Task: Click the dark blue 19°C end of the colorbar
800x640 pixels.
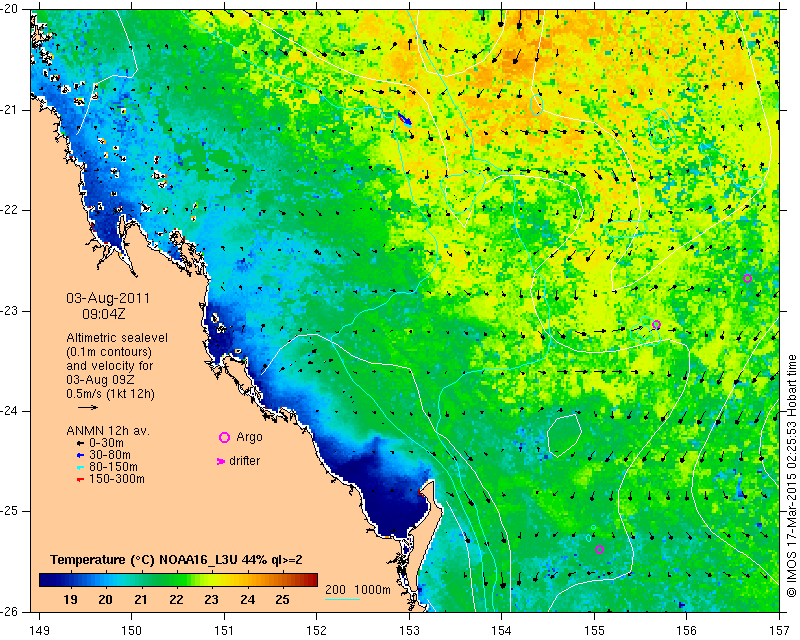Action: 46,580
